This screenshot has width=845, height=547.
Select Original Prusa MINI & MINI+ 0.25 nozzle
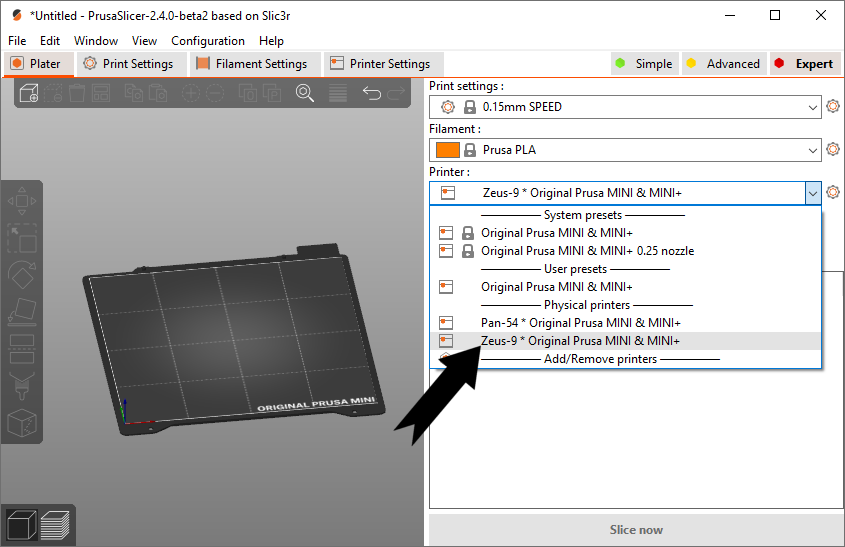click(625, 251)
